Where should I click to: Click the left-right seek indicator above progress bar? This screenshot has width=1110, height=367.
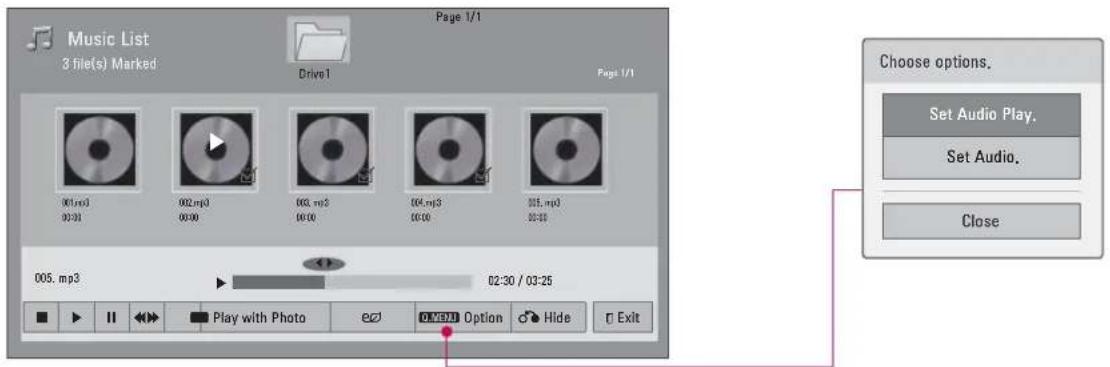pyautogui.click(x=324, y=264)
